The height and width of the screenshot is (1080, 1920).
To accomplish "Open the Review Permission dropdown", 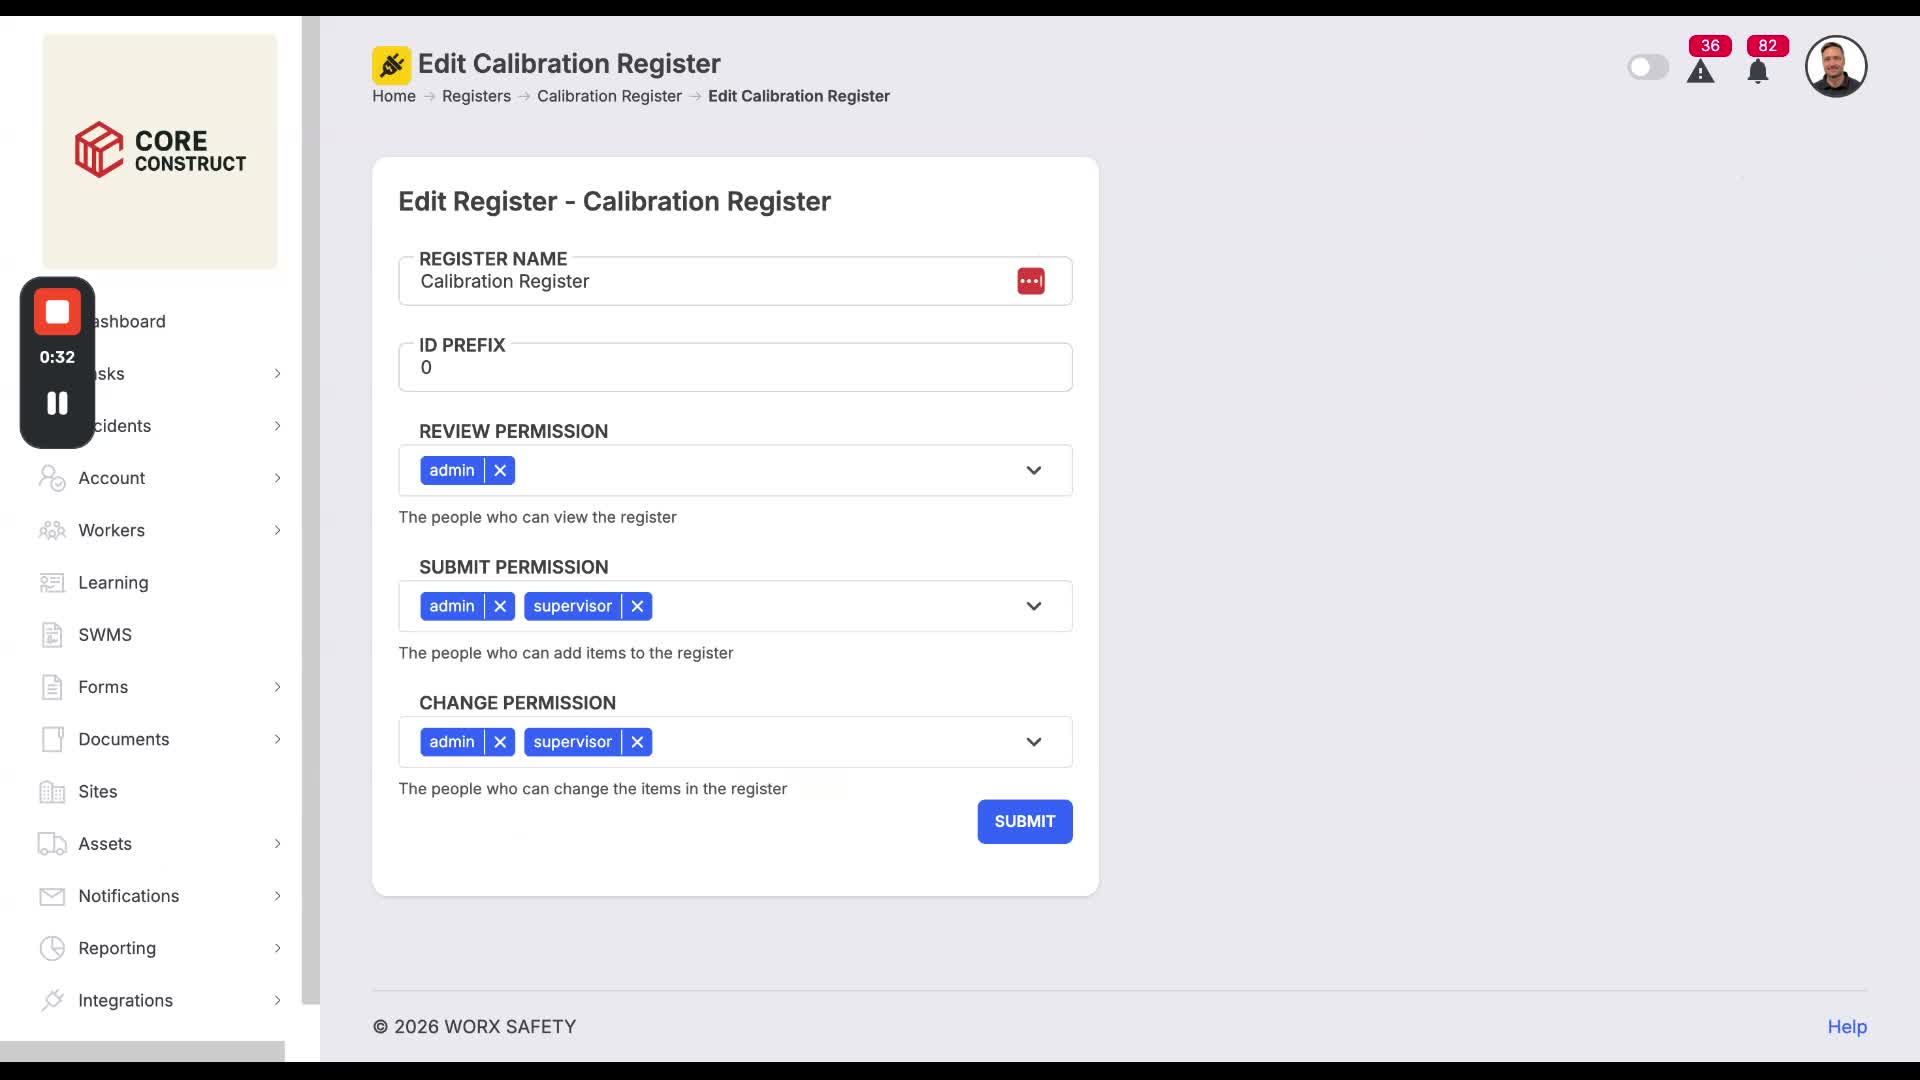I will (1034, 470).
